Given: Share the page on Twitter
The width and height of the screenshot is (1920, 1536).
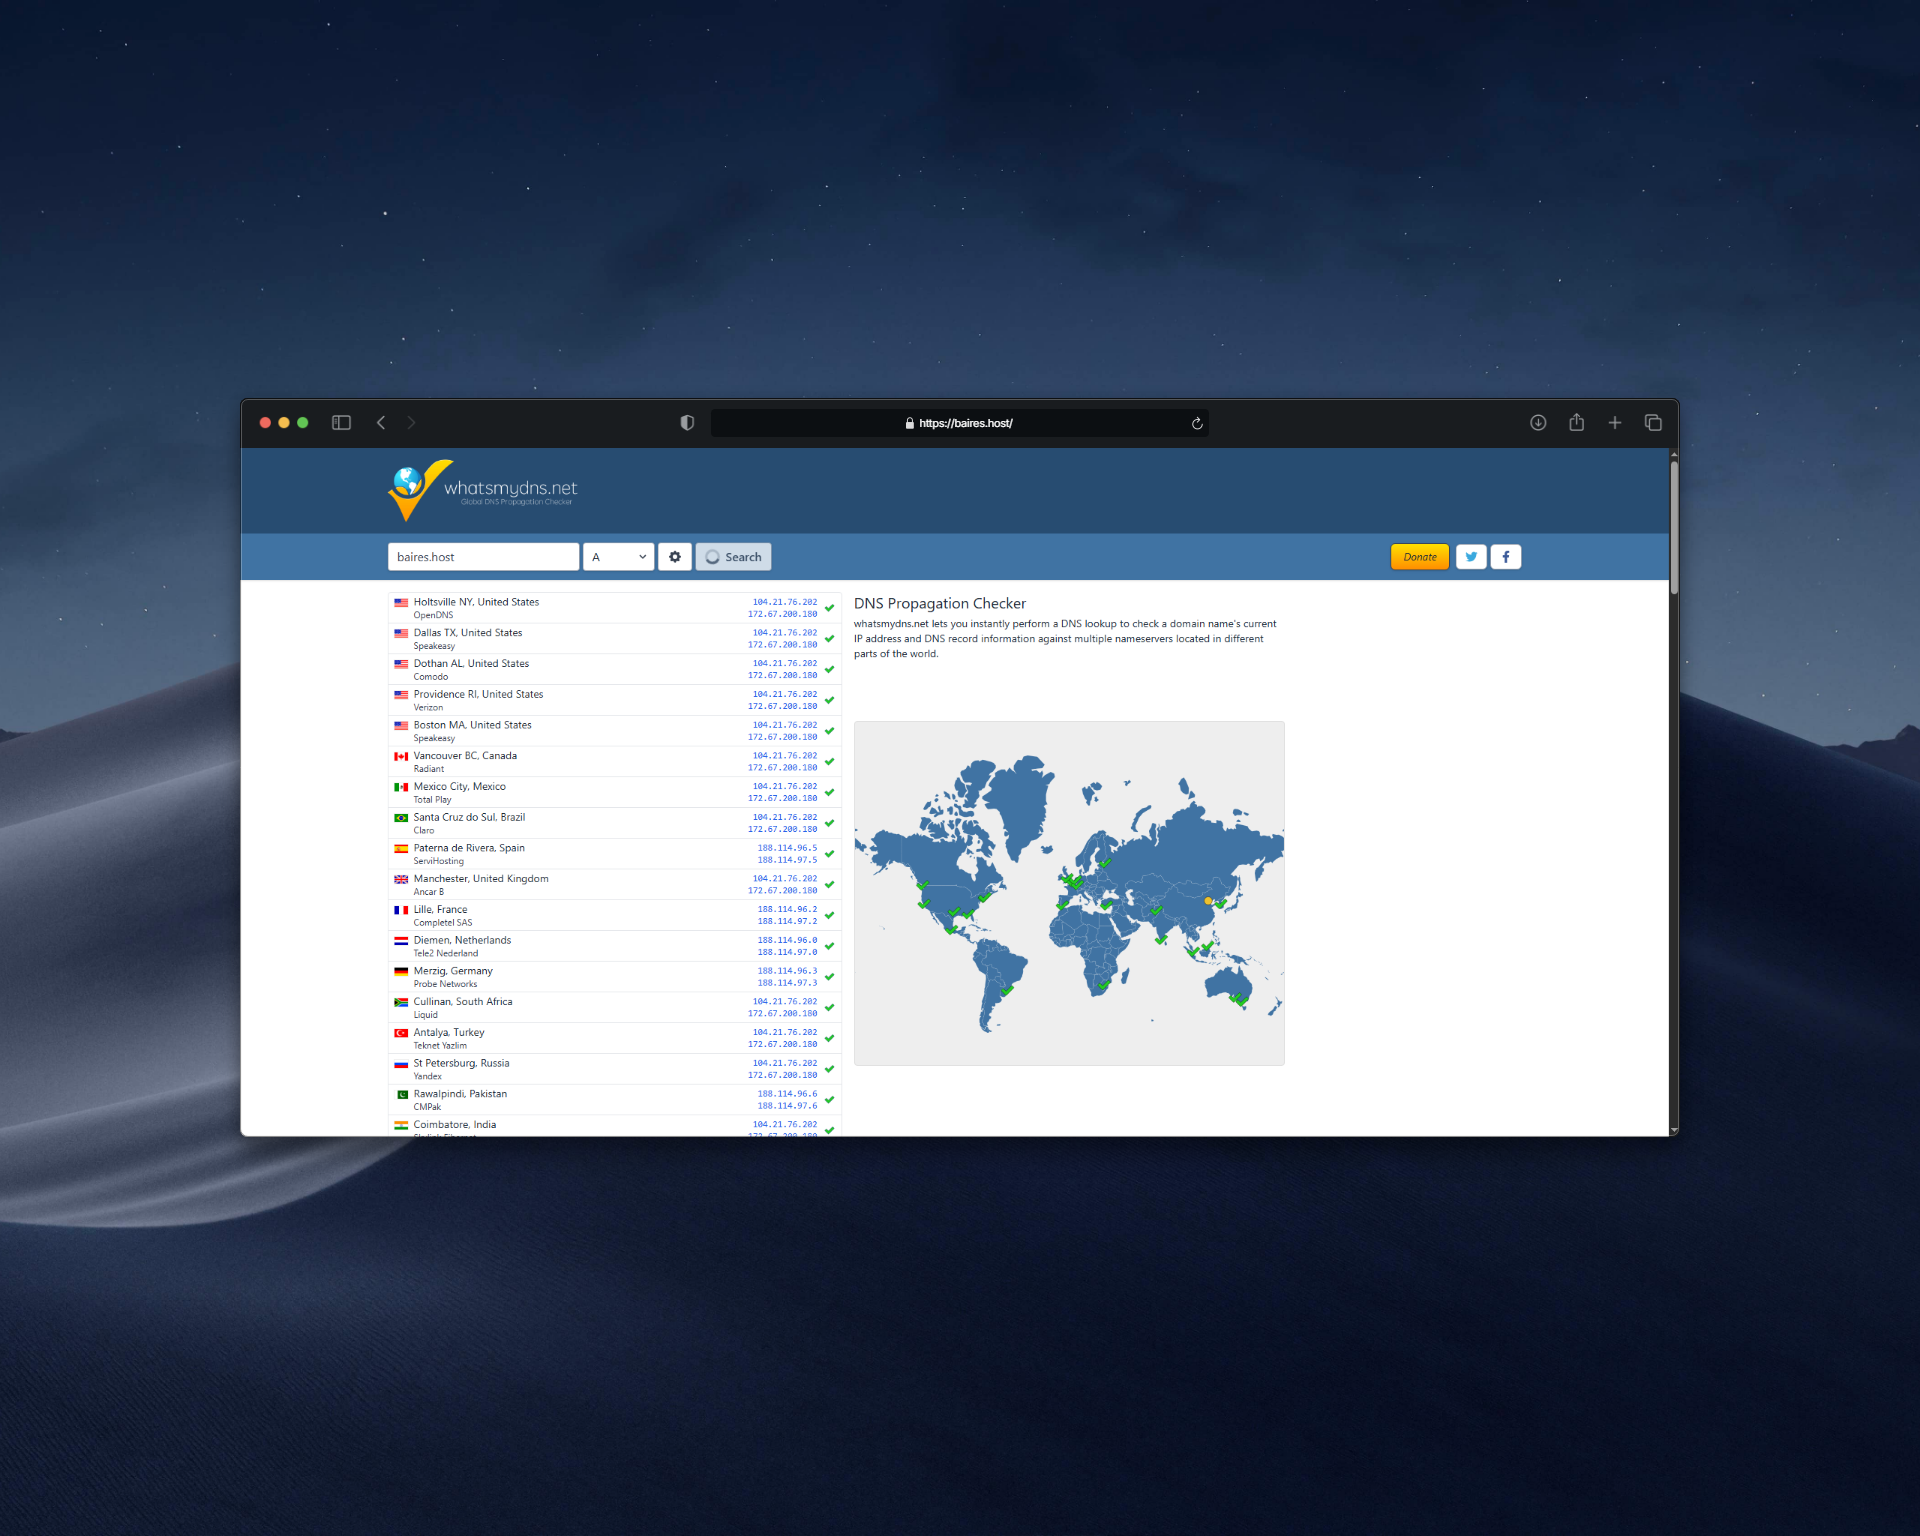Looking at the screenshot, I should coord(1470,557).
